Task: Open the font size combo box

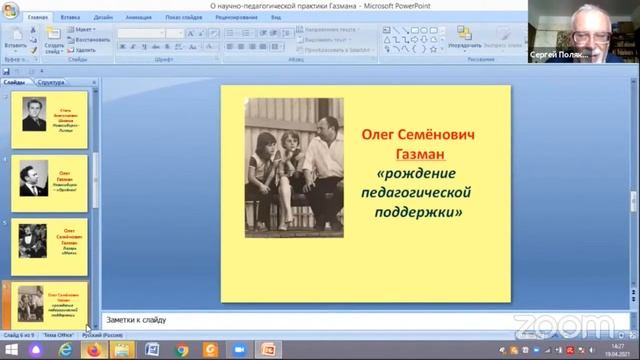Action: click(175, 33)
